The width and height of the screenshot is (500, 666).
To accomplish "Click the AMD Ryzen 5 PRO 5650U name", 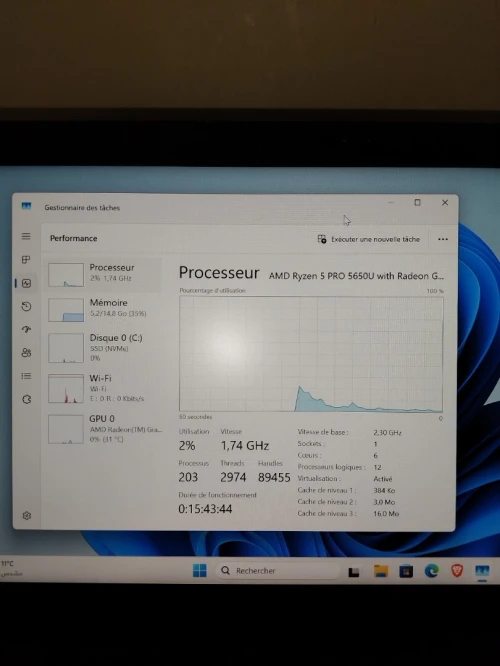I will pos(356,276).
